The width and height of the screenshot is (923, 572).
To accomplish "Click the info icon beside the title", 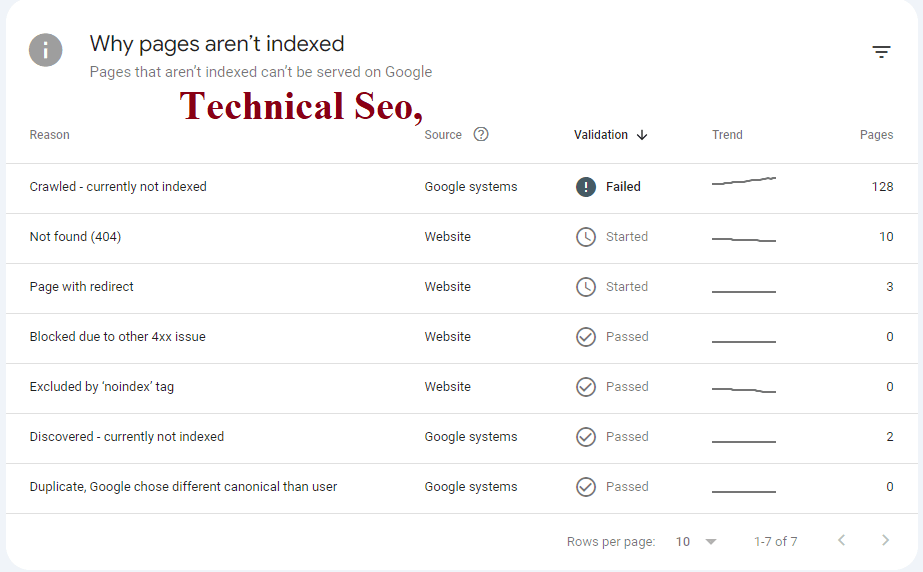I will [x=46, y=50].
